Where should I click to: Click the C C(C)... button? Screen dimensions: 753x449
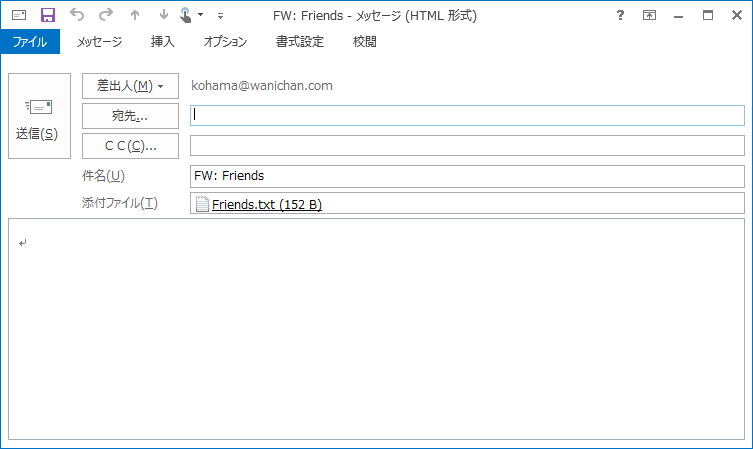click(x=130, y=146)
